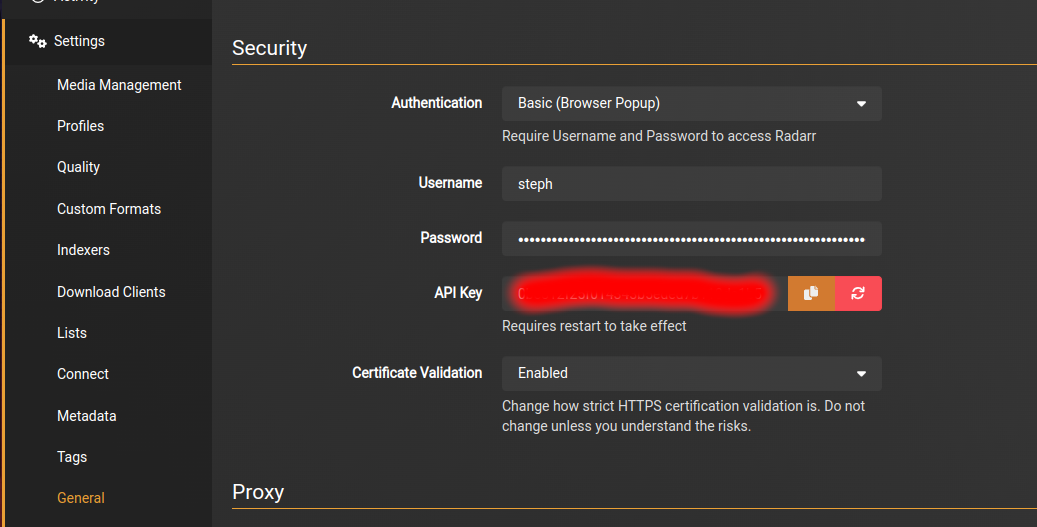Image resolution: width=1037 pixels, height=527 pixels.
Task: Click the redacted API Key text field
Action: point(645,293)
